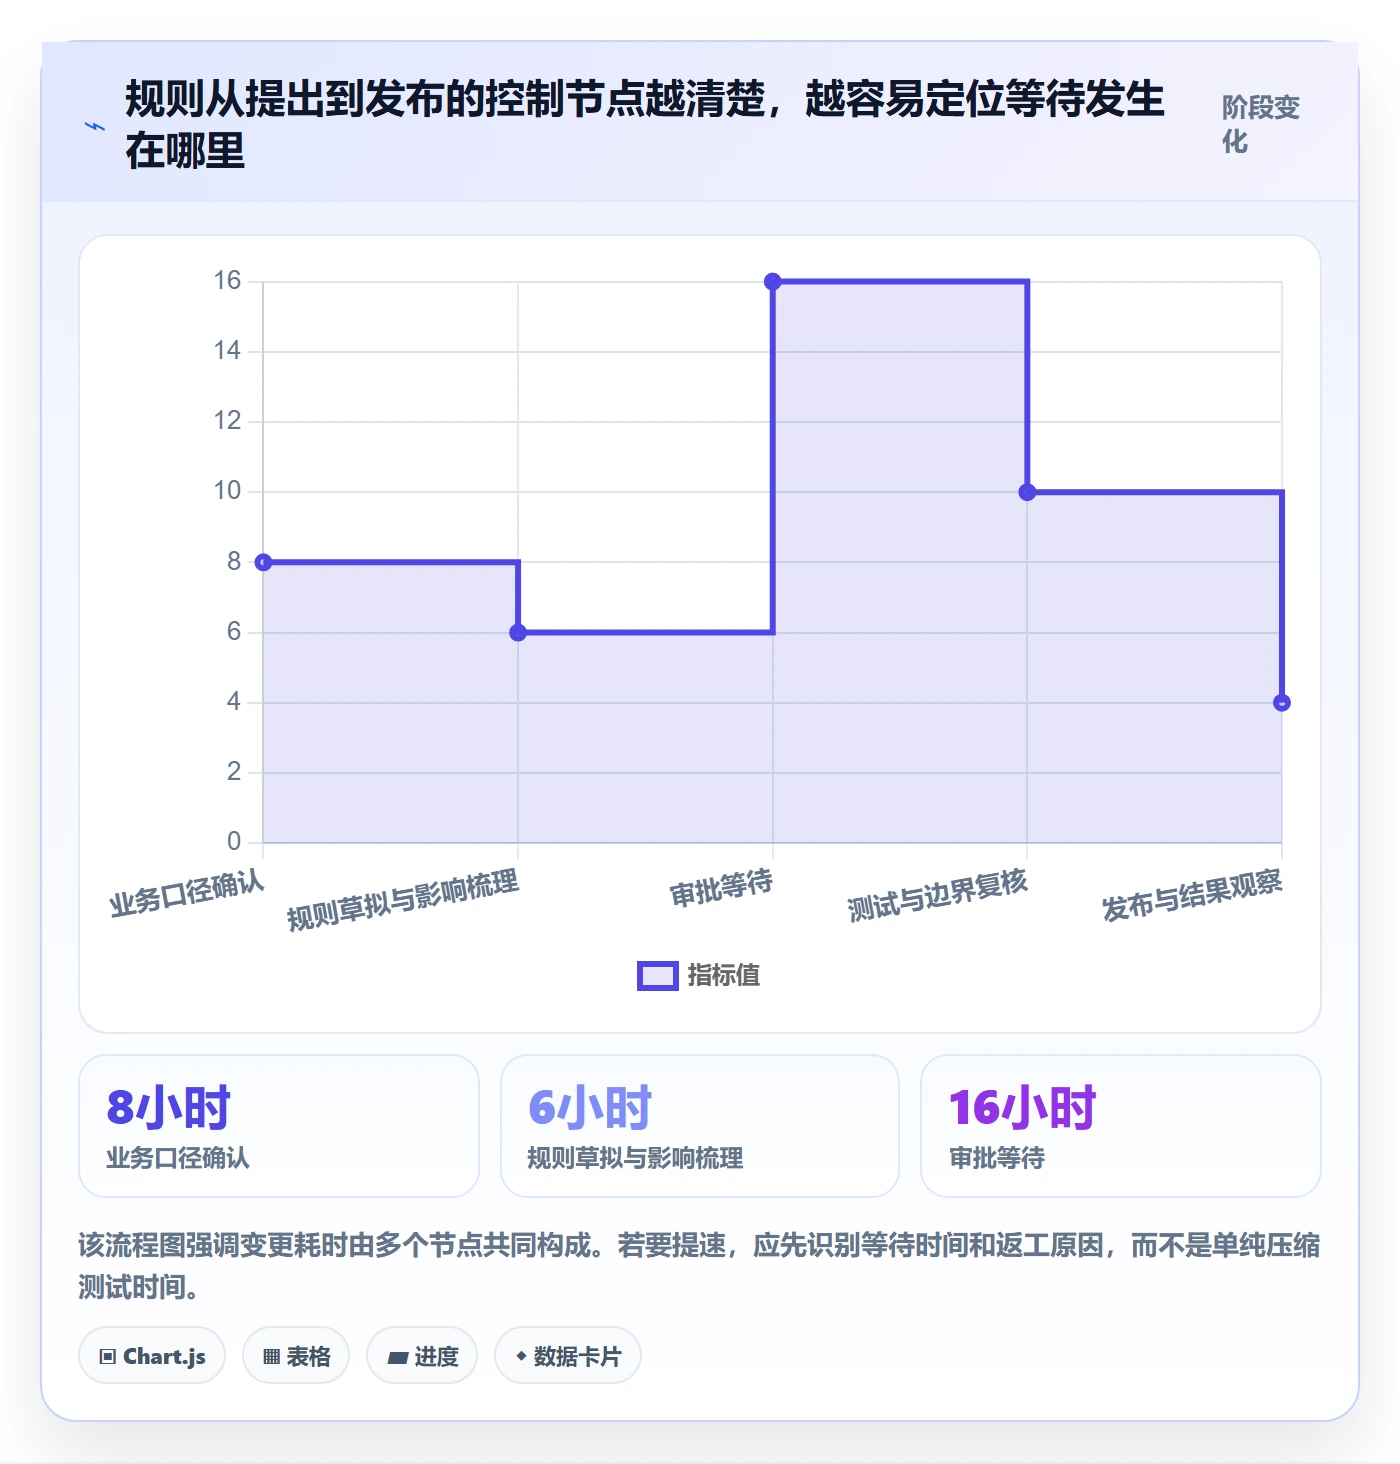Click the data point at value 8 for 业务口径确认
The height and width of the screenshot is (1464, 1400).
pyautogui.click(x=263, y=562)
